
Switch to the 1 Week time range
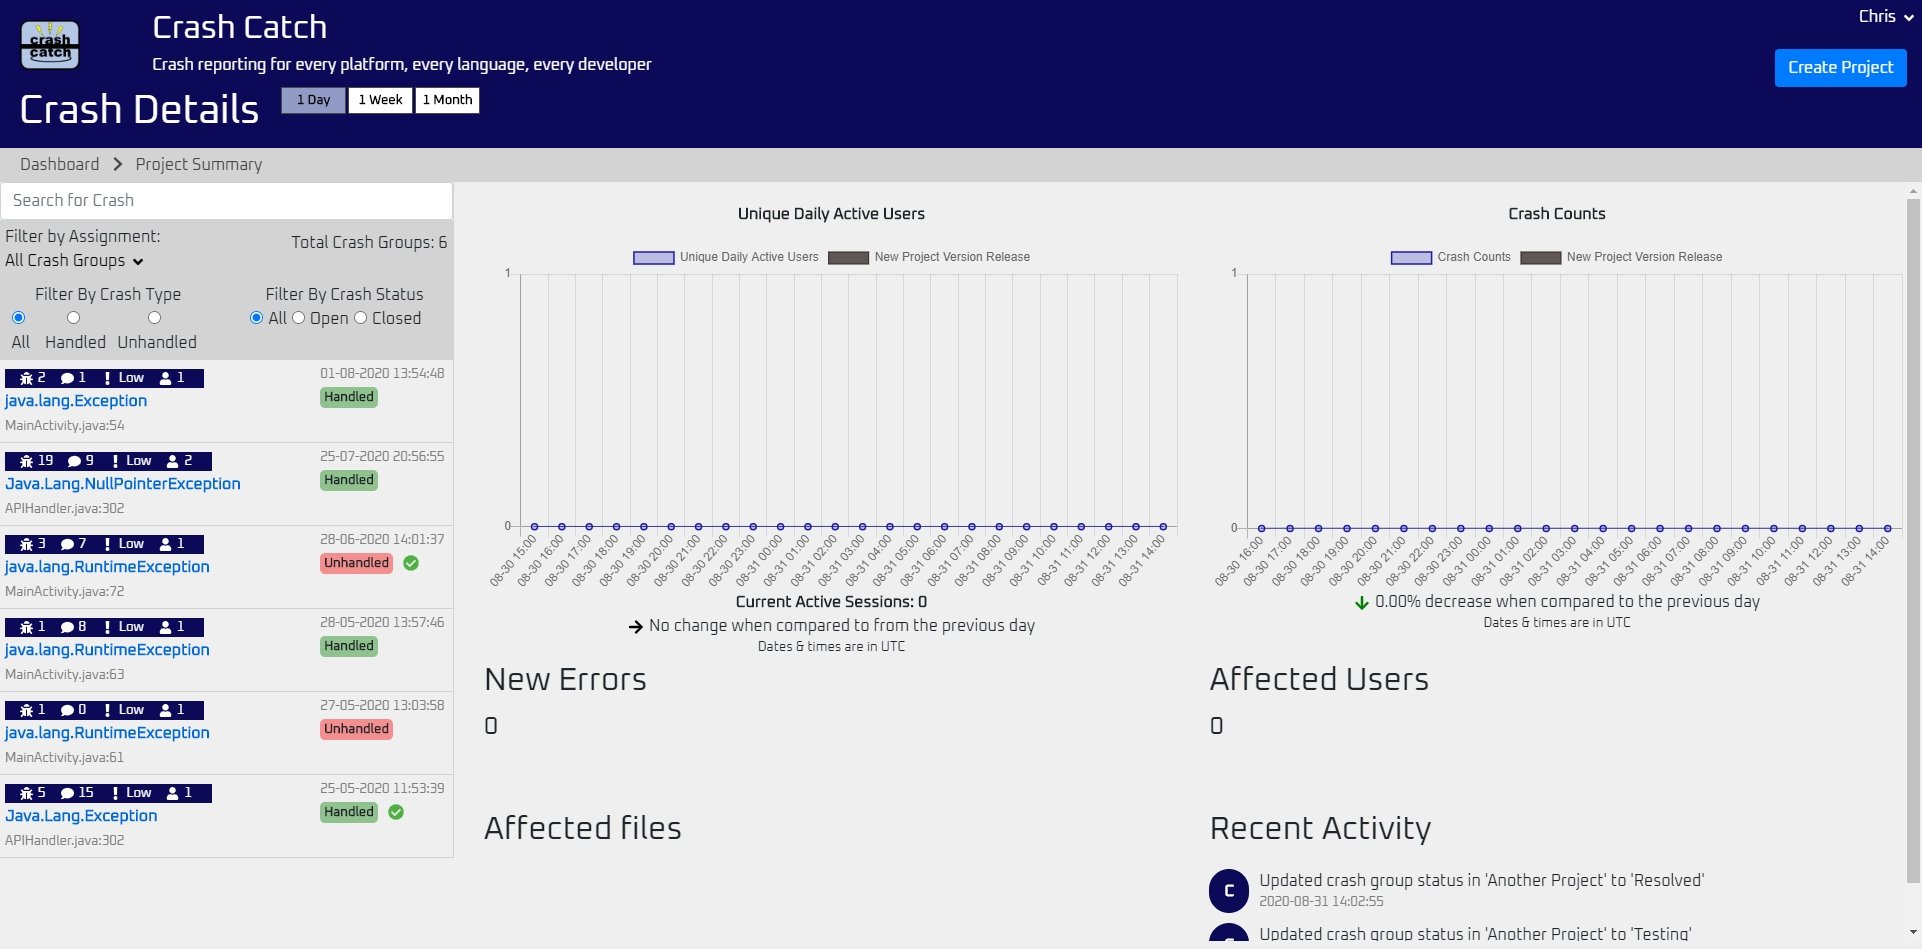tap(380, 100)
